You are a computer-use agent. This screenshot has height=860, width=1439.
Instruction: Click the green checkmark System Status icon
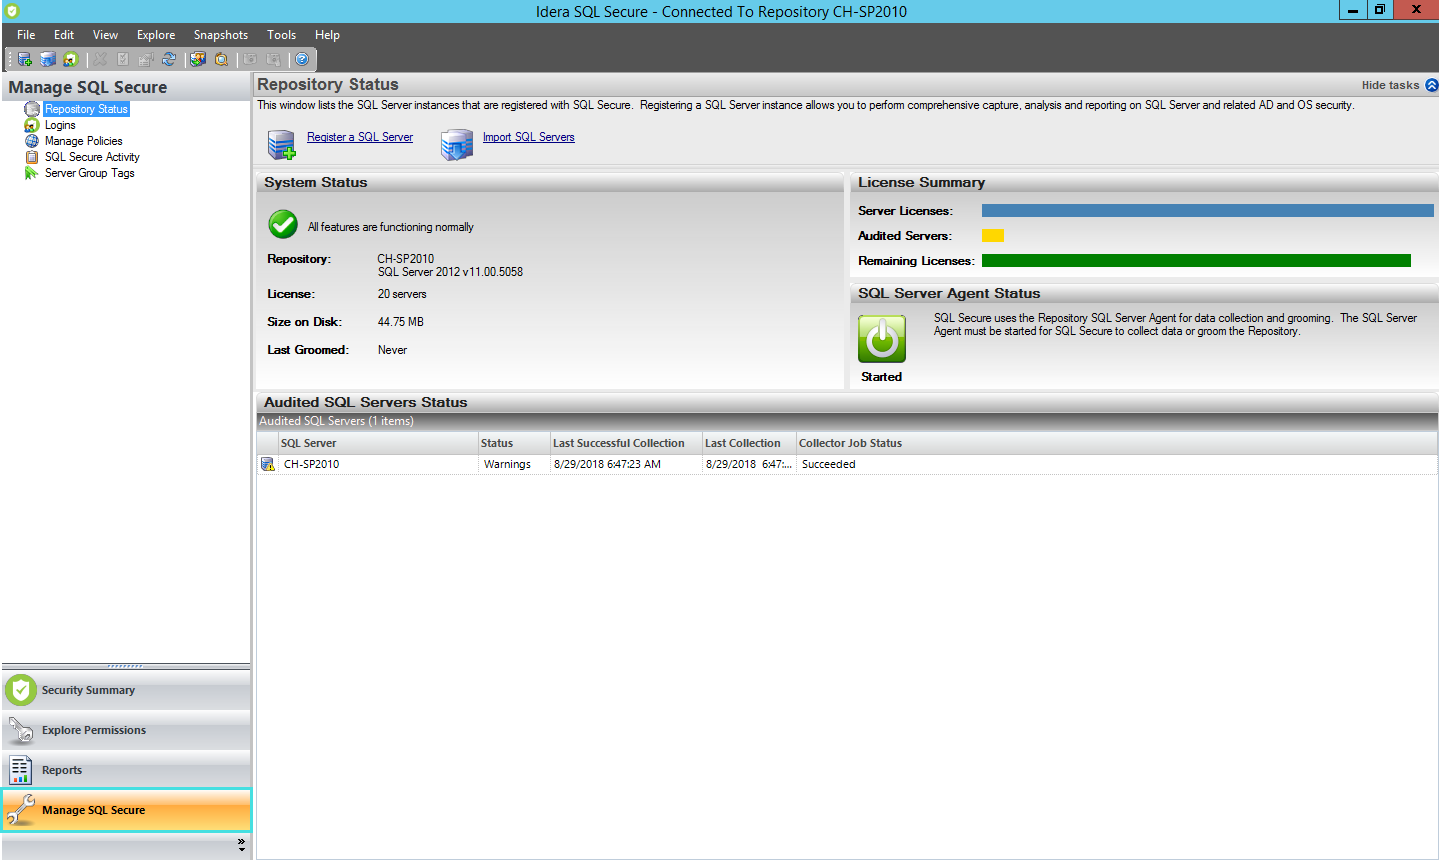pyautogui.click(x=283, y=224)
